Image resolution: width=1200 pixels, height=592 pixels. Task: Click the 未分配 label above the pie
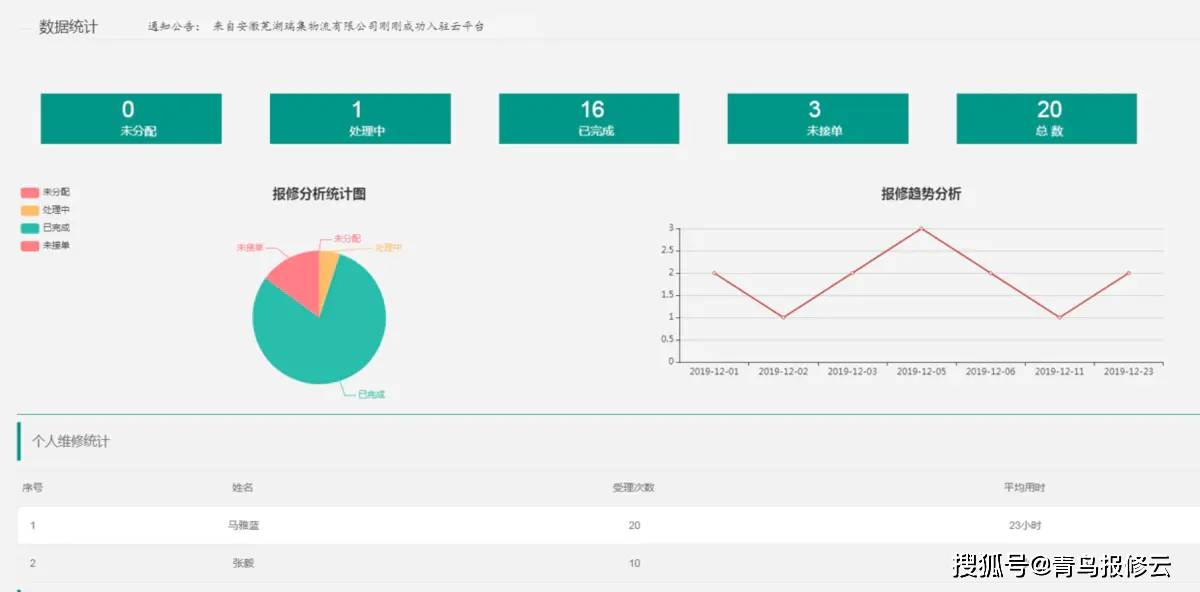pyautogui.click(x=346, y=239)
